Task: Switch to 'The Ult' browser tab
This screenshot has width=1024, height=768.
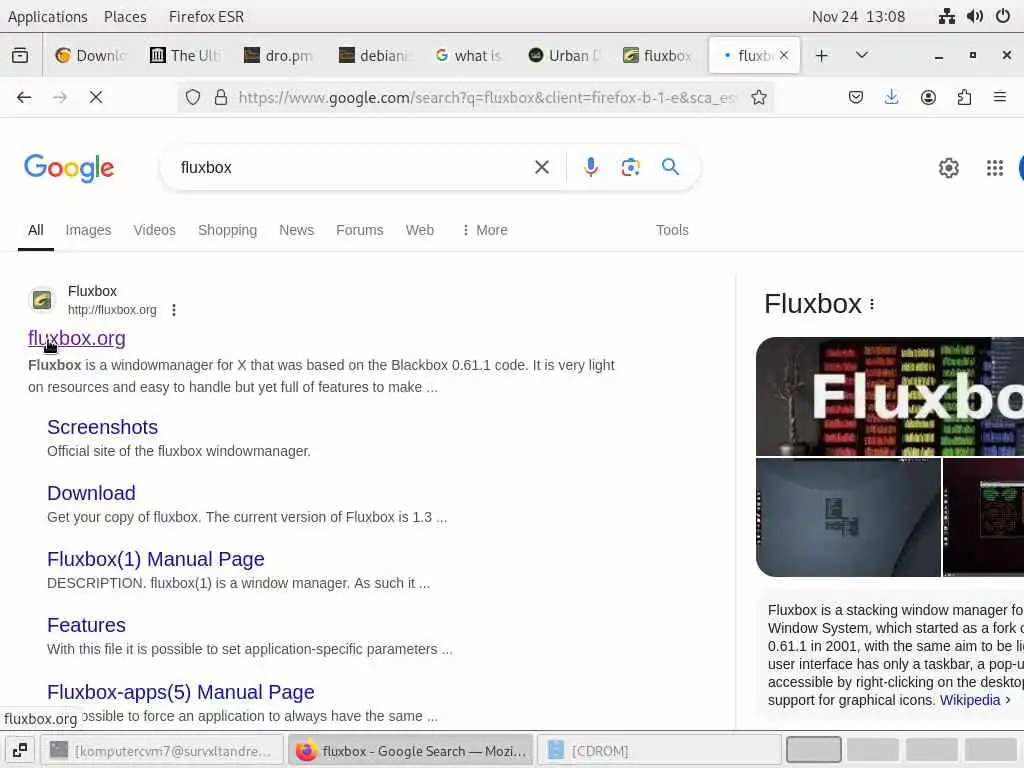Action: (x=184, y=56)
